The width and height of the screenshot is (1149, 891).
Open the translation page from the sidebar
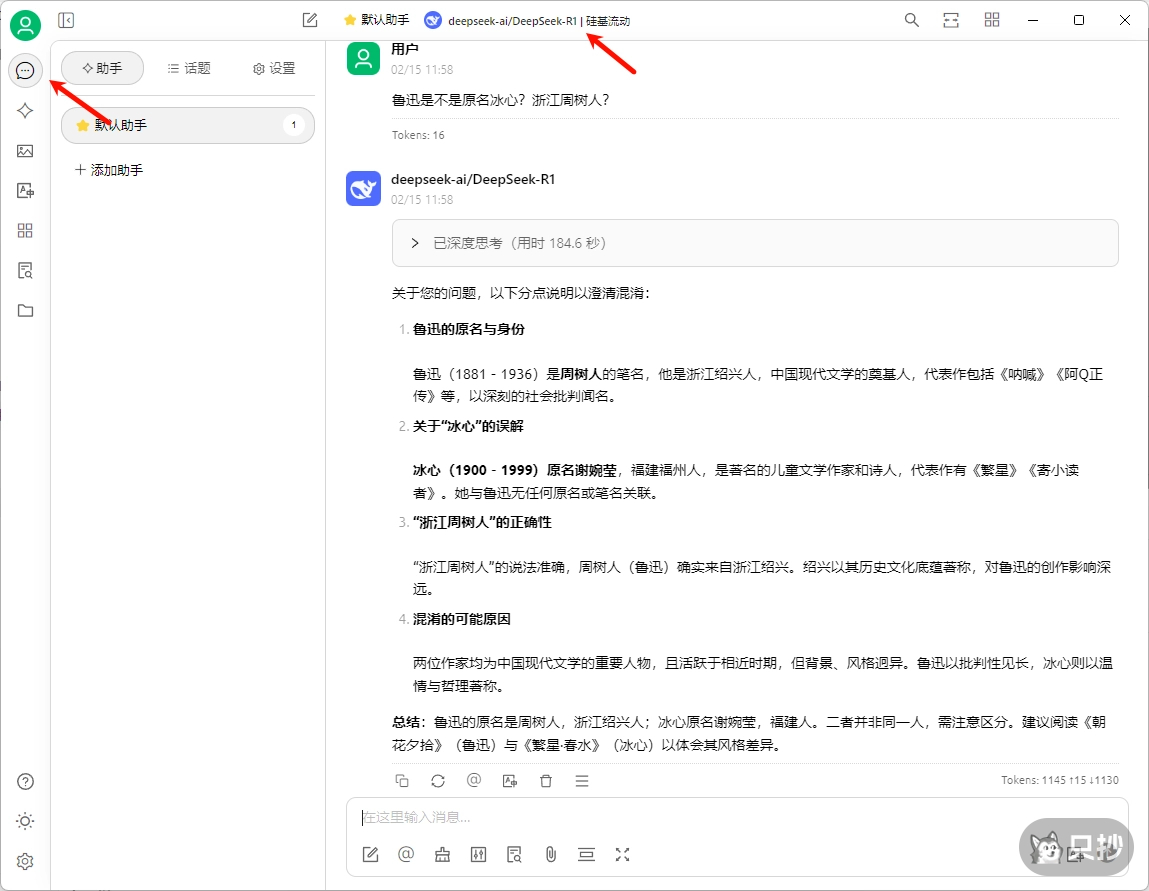[x=25, y=190]
